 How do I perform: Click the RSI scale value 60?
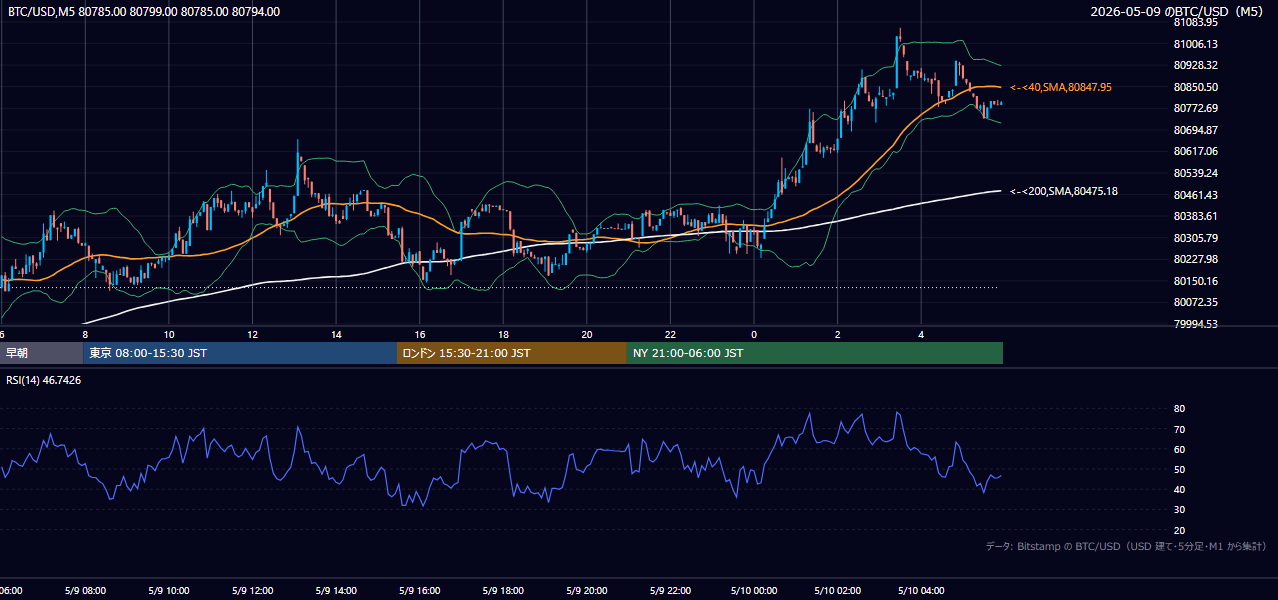tap(1179, 449)
